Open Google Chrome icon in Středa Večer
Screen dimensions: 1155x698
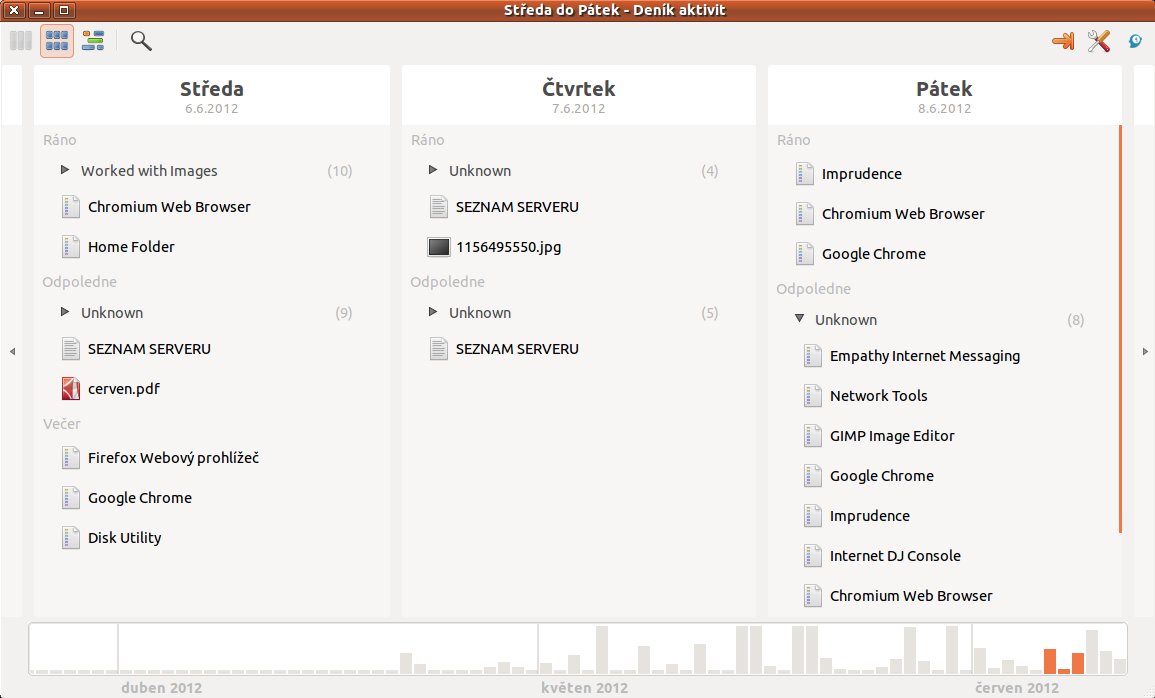(70, 498)
